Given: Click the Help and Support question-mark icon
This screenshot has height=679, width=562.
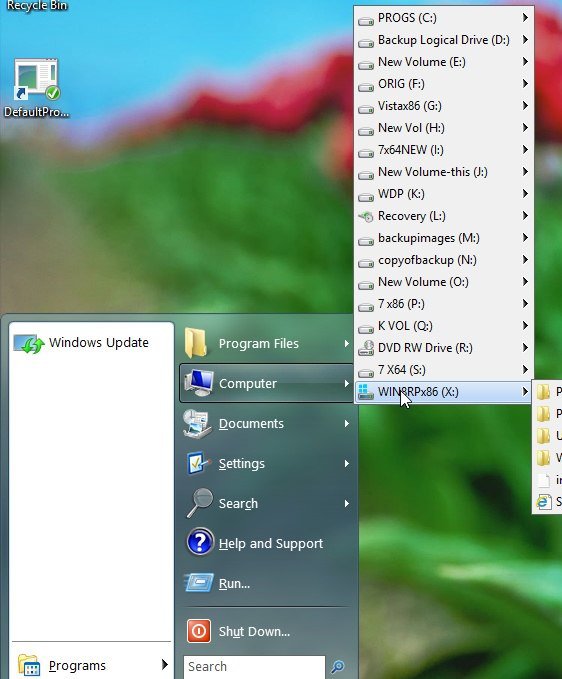Looking at the screenshot, I should pos(199,542).
